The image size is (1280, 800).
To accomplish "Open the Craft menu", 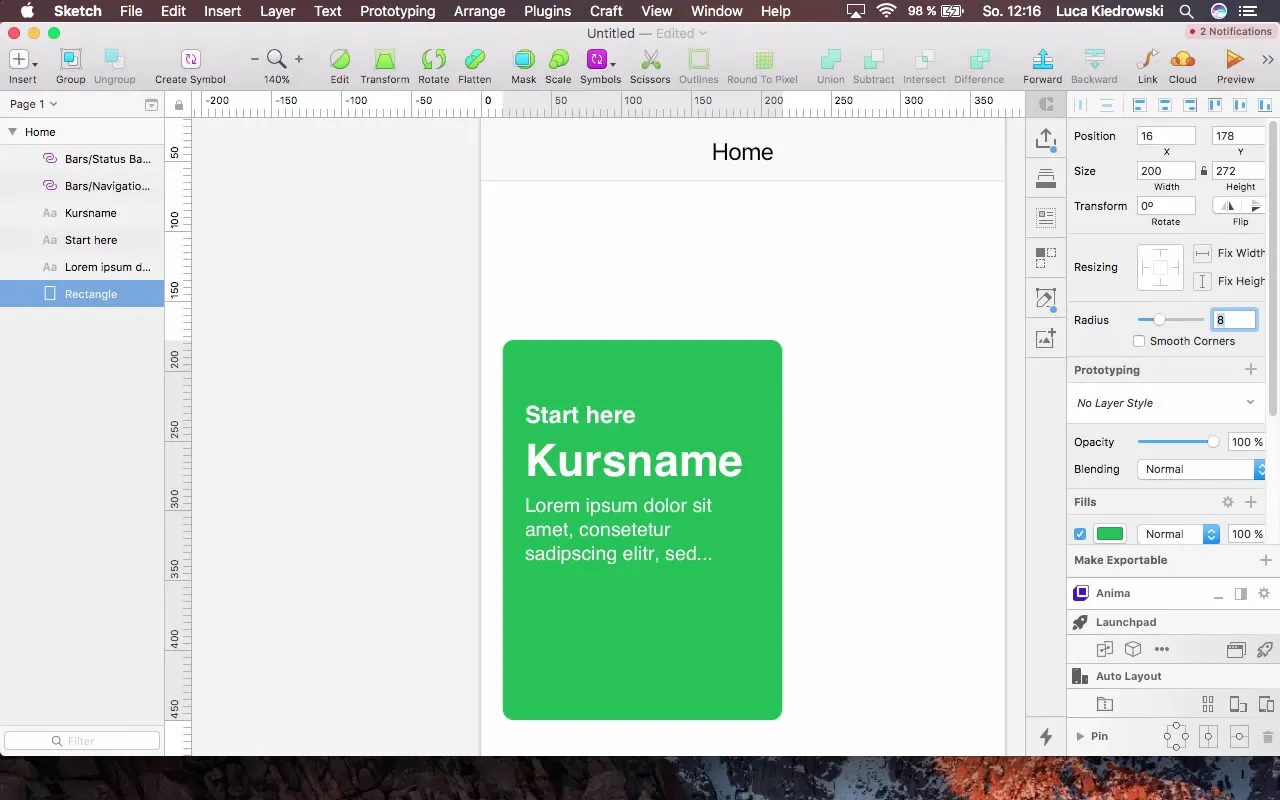I will (606, 11).
